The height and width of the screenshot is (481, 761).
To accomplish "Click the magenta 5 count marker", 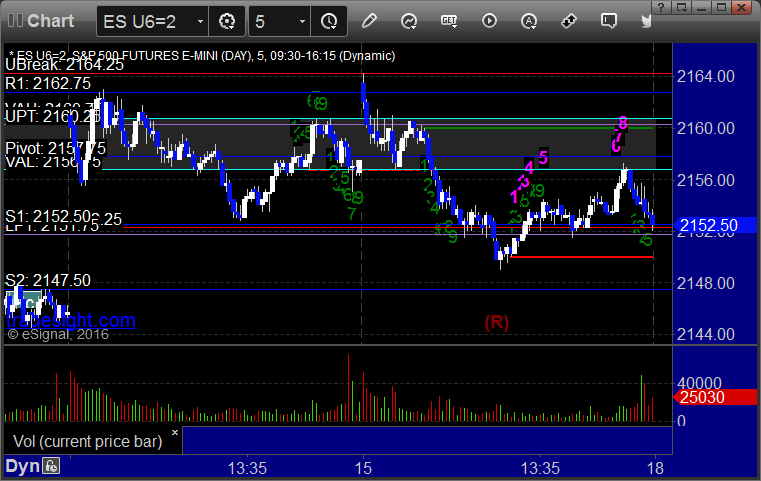I will [543, 157].
